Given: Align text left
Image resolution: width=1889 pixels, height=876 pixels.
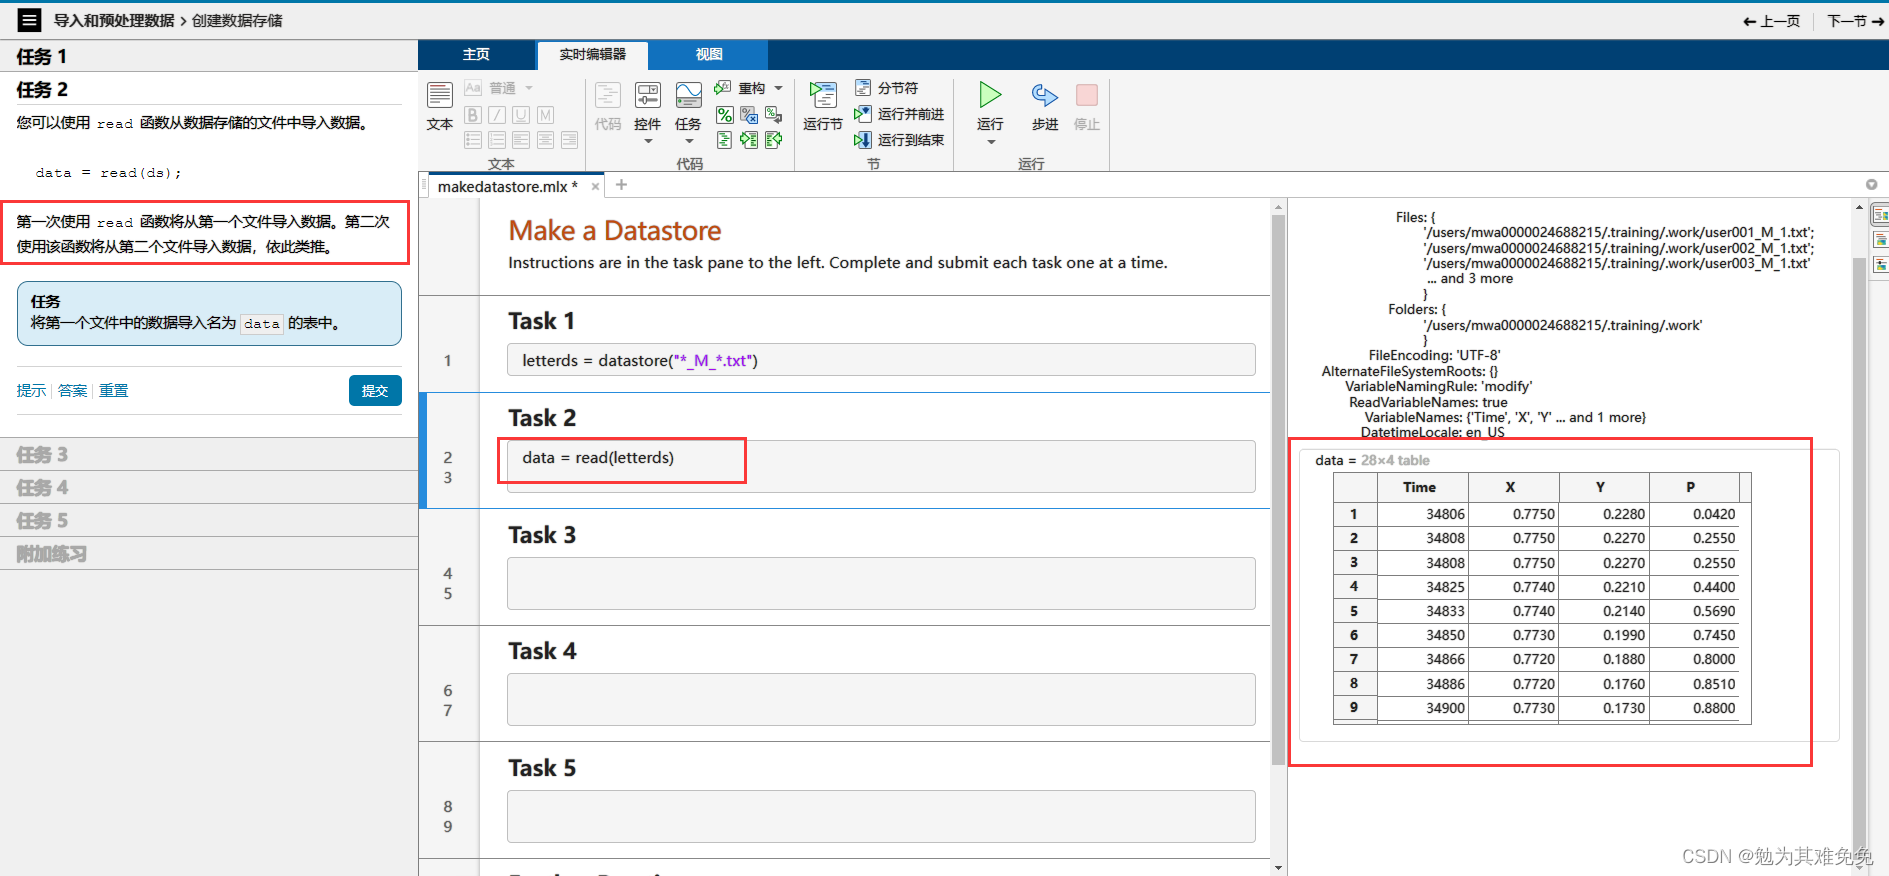Looking at the screenshot, I should [x=521, y=140].
